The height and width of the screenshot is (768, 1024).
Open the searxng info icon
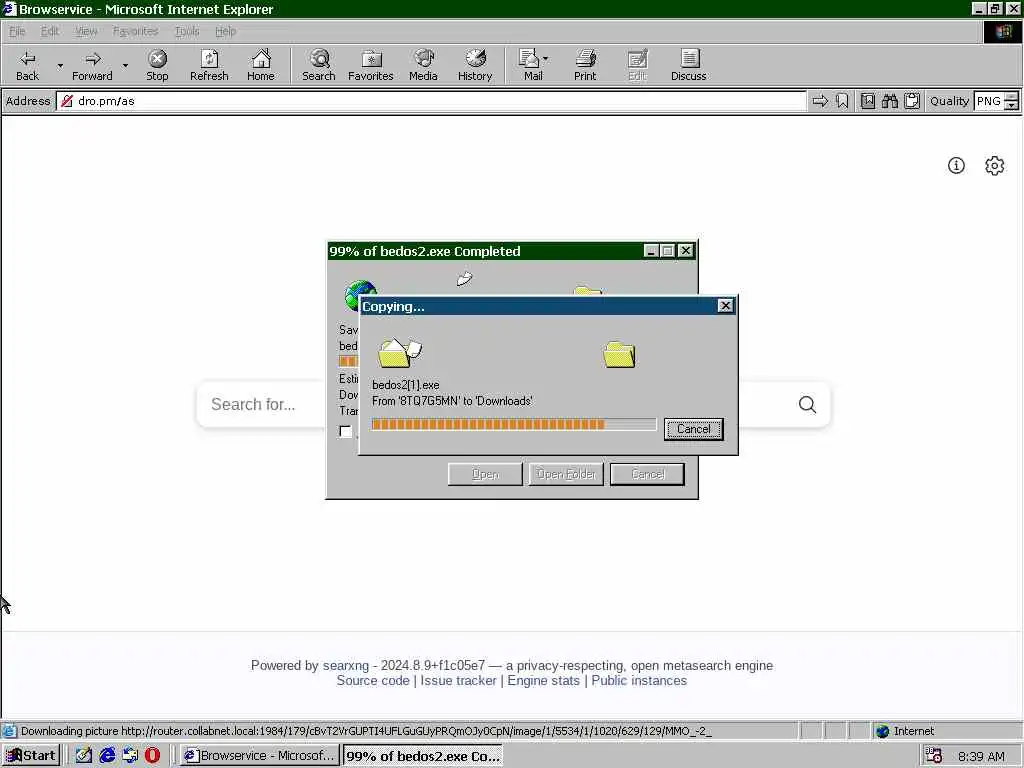pyautogui.click(x=956, y=165)
